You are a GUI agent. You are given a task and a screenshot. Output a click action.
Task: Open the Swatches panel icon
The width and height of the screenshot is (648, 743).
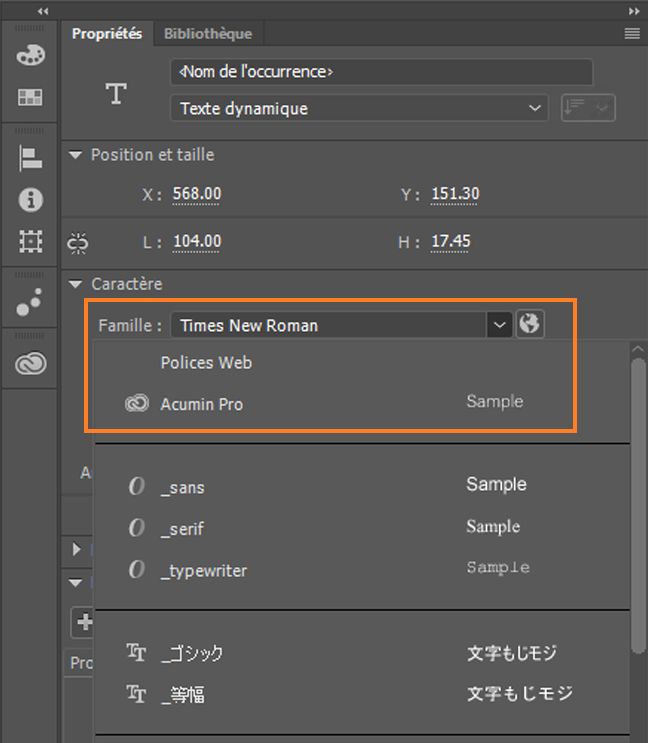(30, 97)
